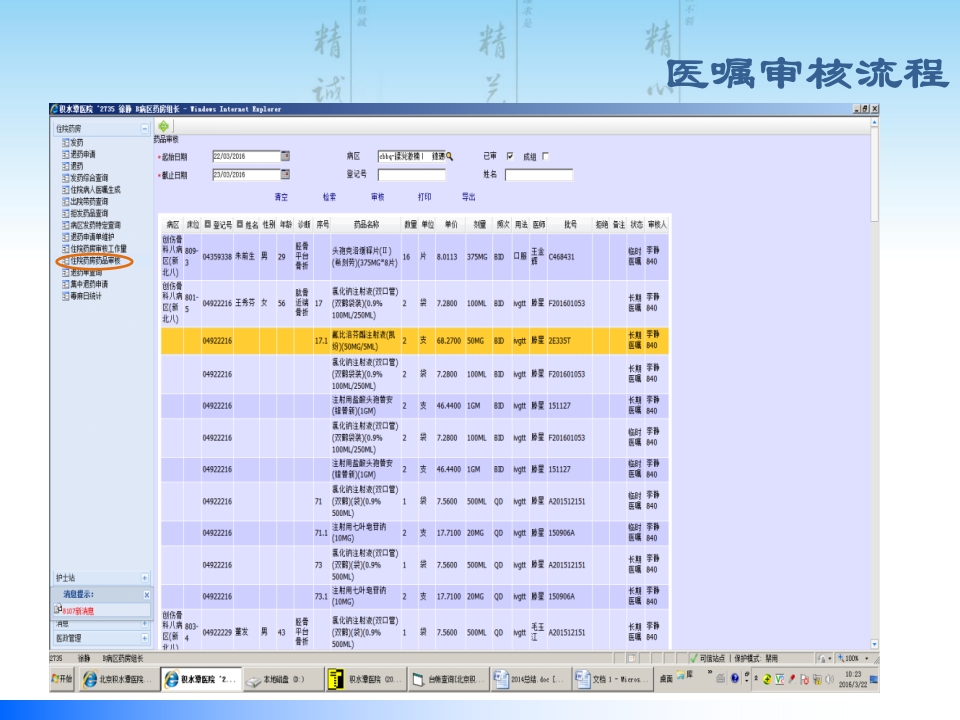Open the 截止日期 end date calendar icon
Viewport: 960px width, 720px height.
(285, 172)
